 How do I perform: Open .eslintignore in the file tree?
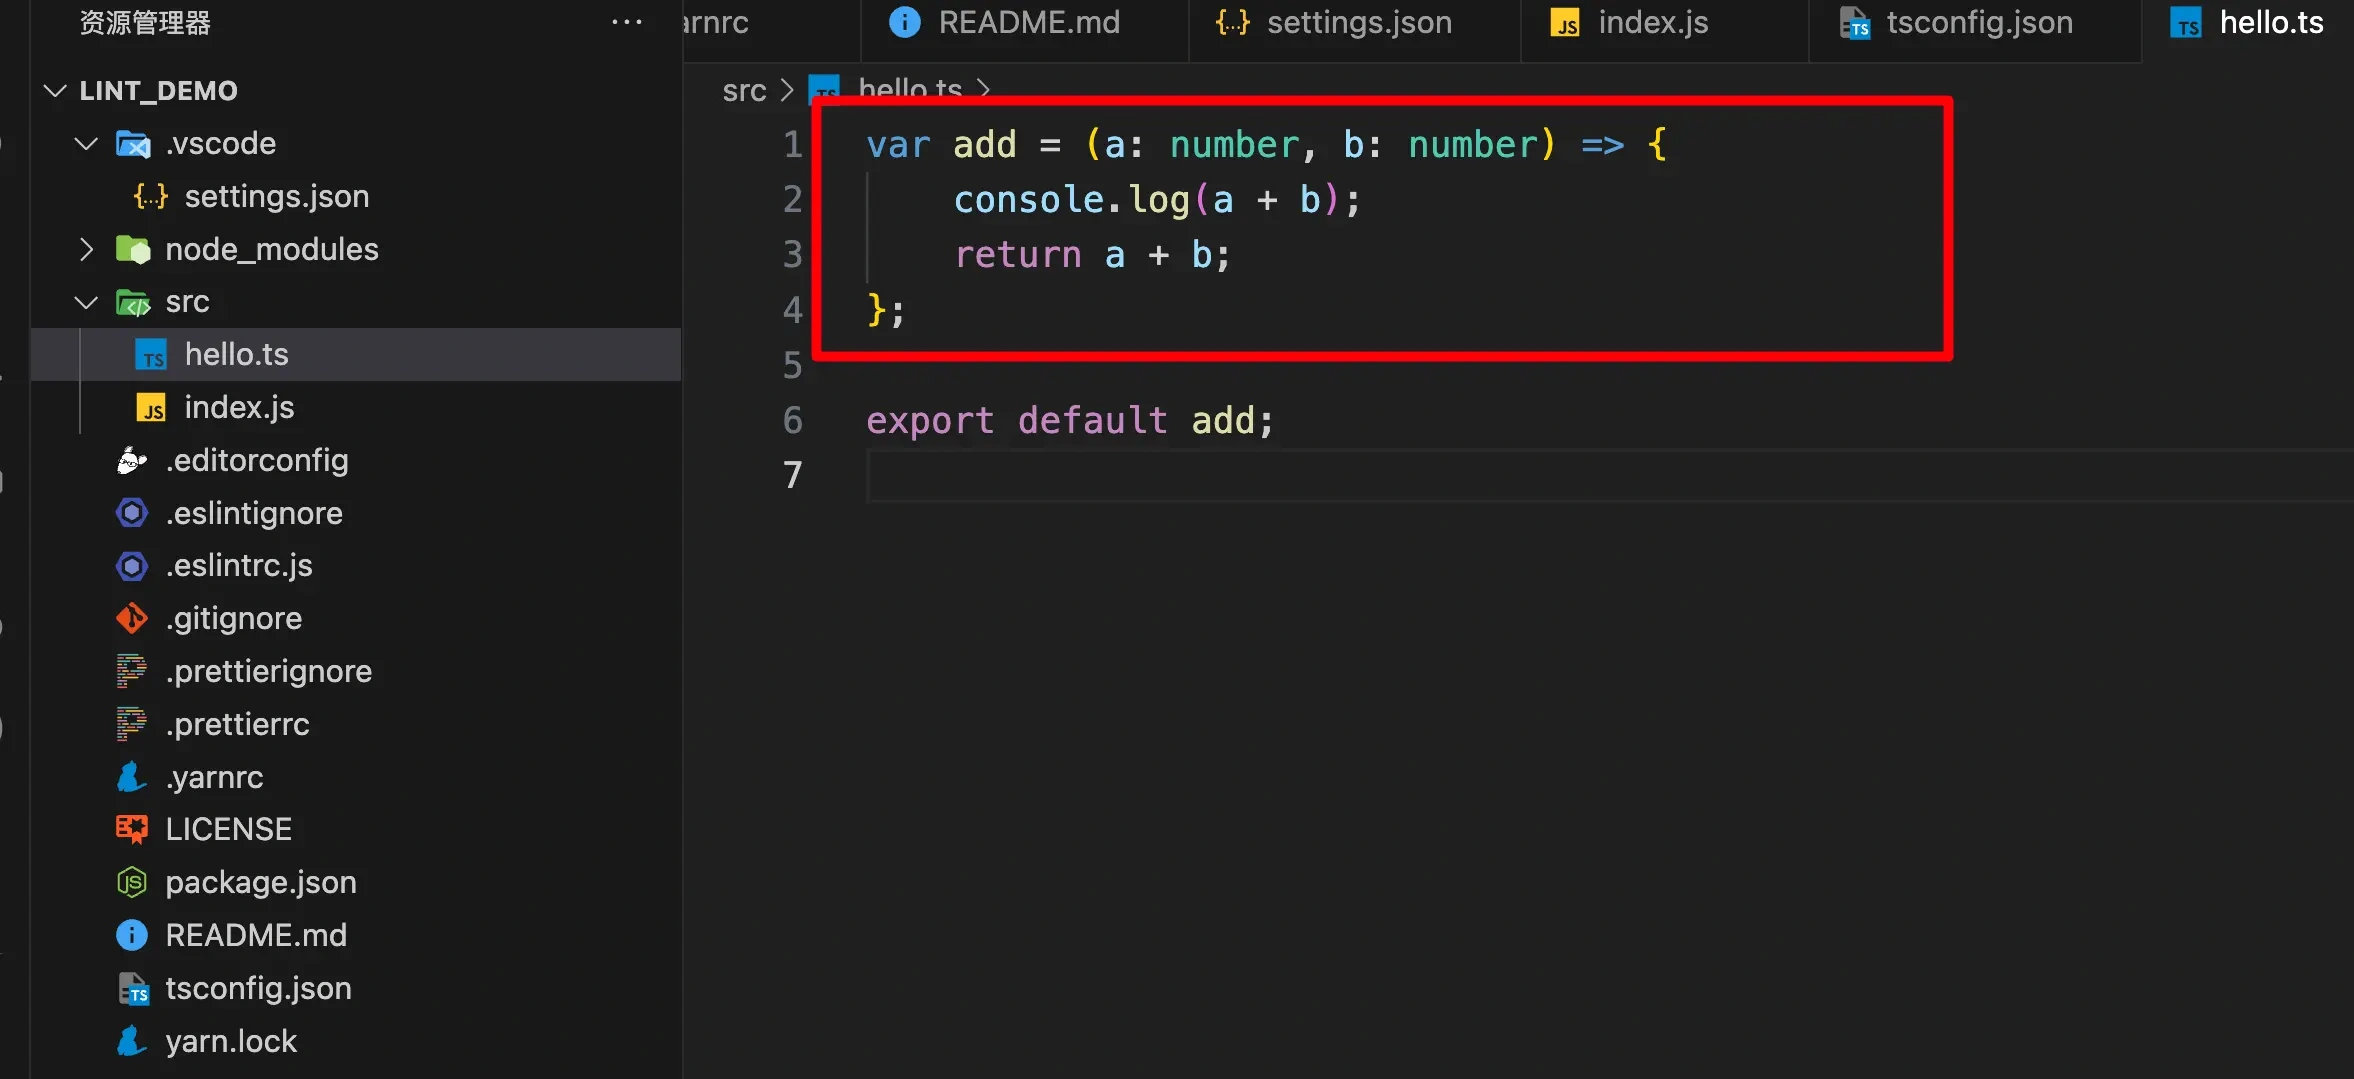tap(254, 513)
